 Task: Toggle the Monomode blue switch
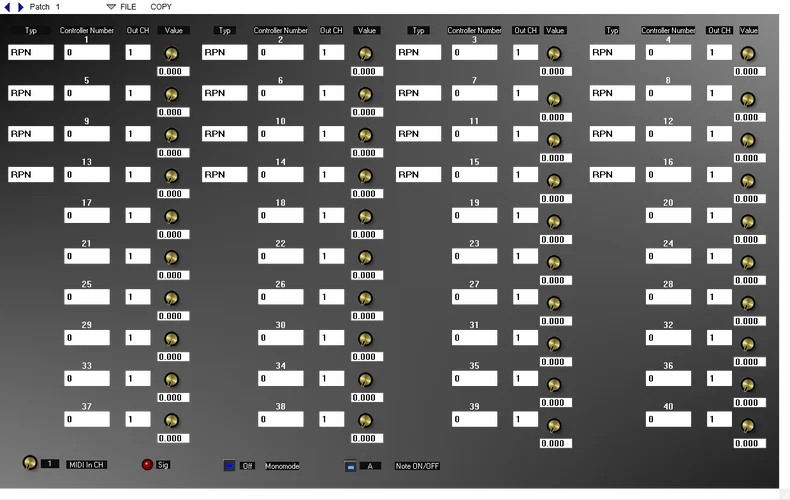tap(229, 466)
